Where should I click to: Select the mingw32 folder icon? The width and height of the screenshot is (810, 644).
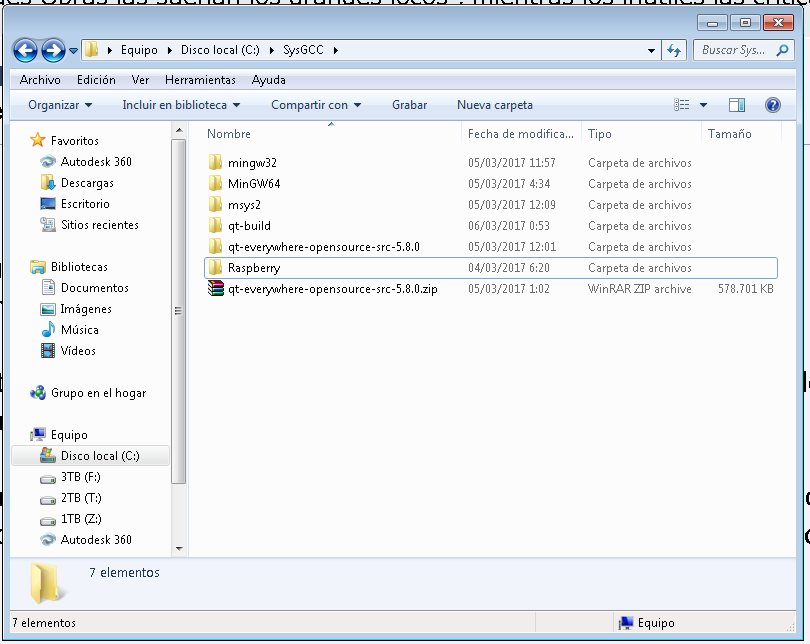pyautogui.click(x=215, y=163)
